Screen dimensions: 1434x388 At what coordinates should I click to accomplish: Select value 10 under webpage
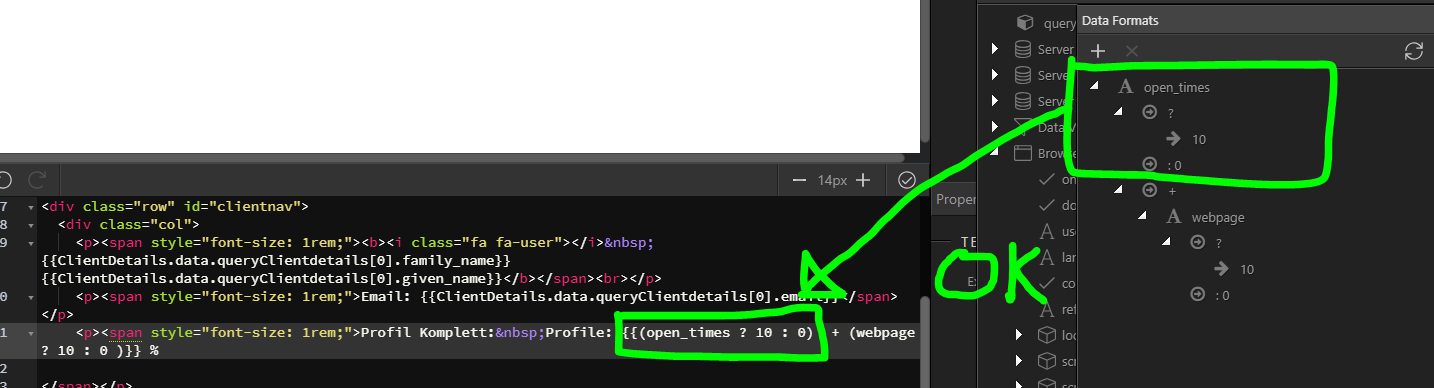click(x=1247, y=269)
